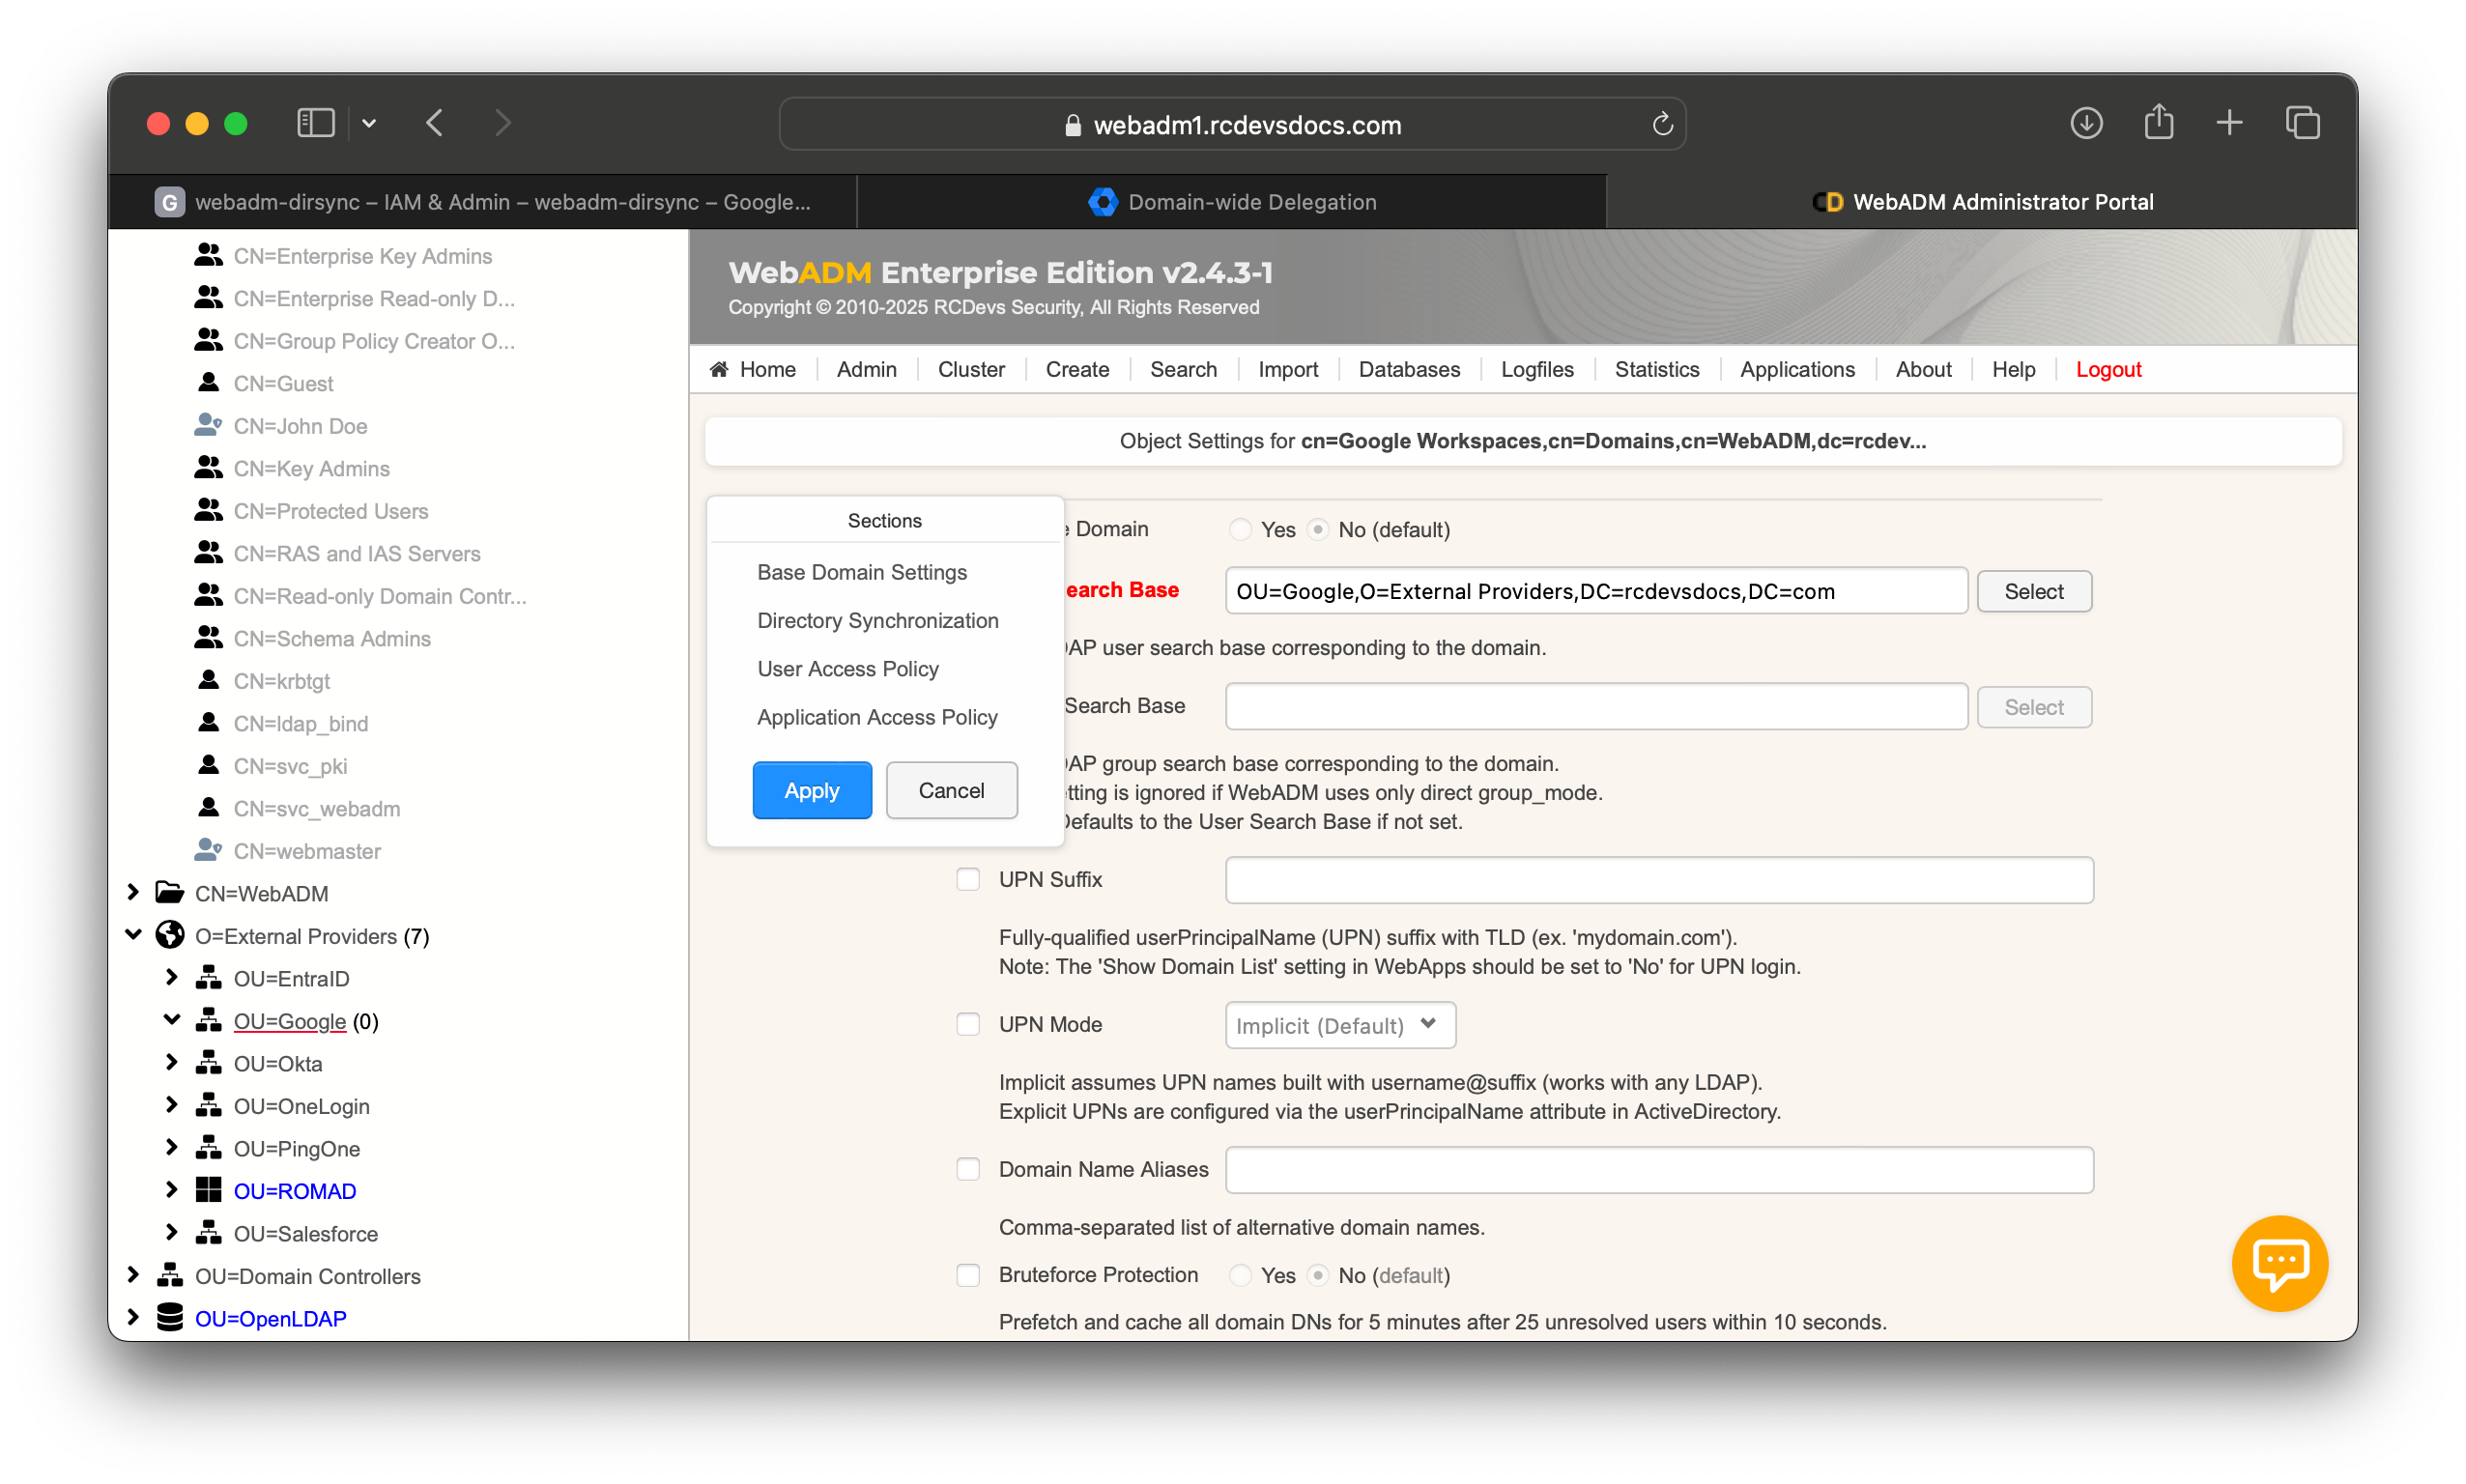Expand the CN=WebADM tree node
The width and height of the screenshot is (2466, 1484).
click(133, 892)
